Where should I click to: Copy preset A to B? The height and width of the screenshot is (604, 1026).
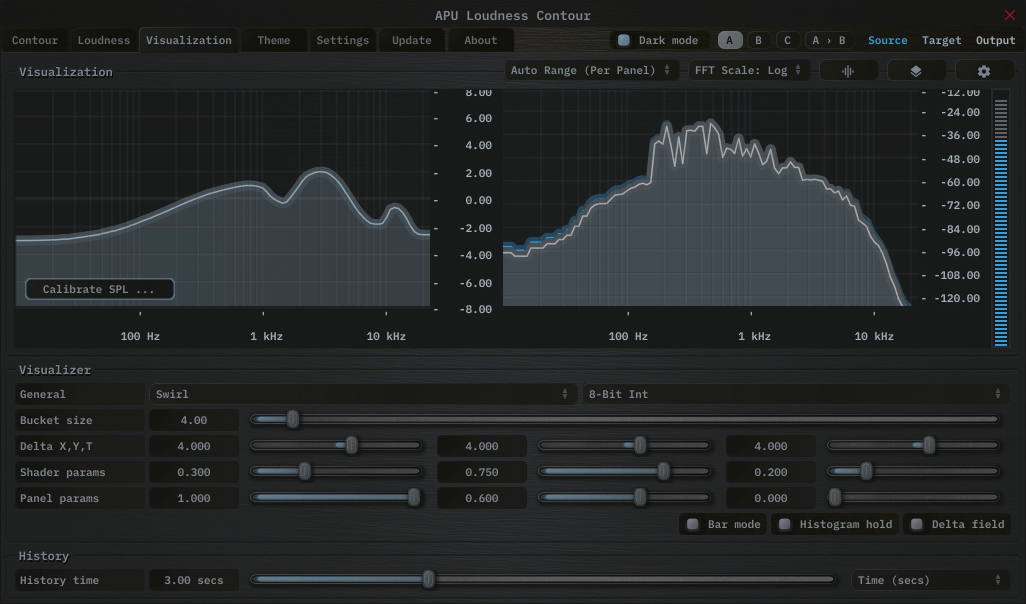point(828,40)
